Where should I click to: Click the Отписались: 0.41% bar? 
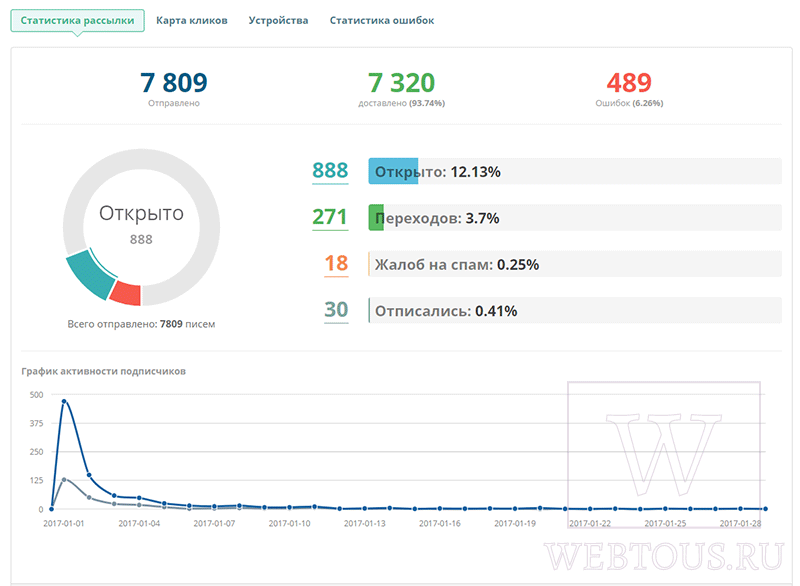pyautogui.click(x=575, y=311)
